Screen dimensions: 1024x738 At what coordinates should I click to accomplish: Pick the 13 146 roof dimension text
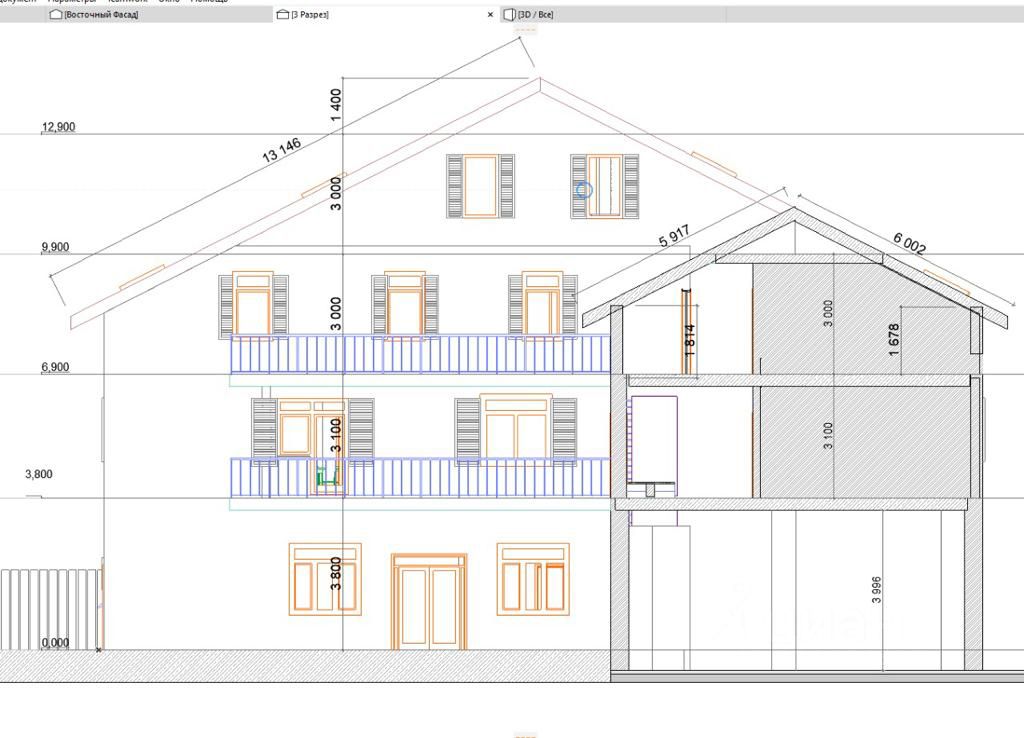tap(281, 150)
